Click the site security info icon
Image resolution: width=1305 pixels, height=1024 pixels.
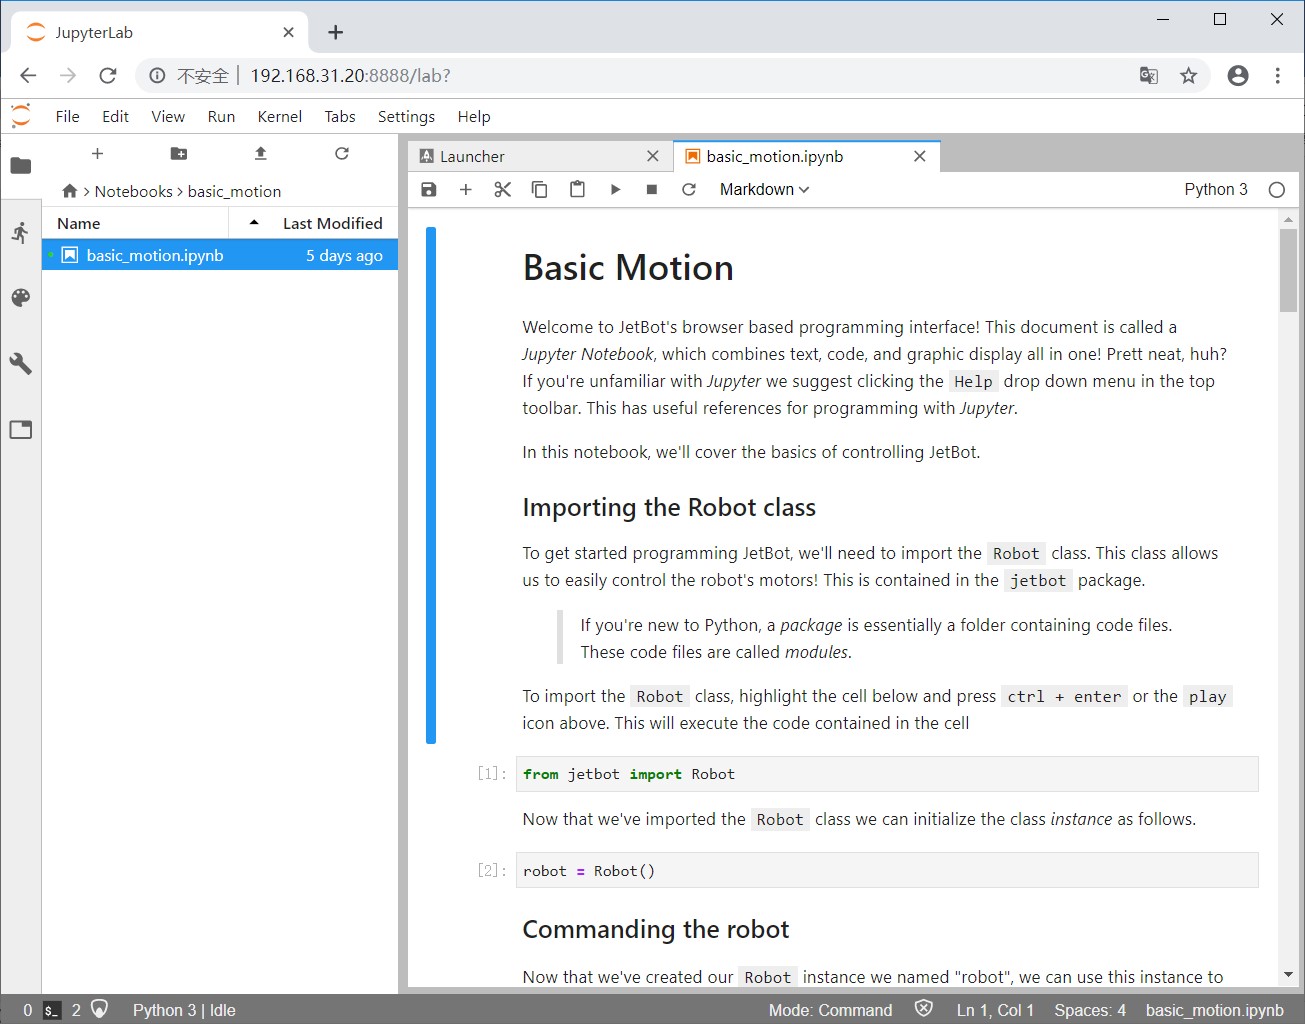[157, 75]
